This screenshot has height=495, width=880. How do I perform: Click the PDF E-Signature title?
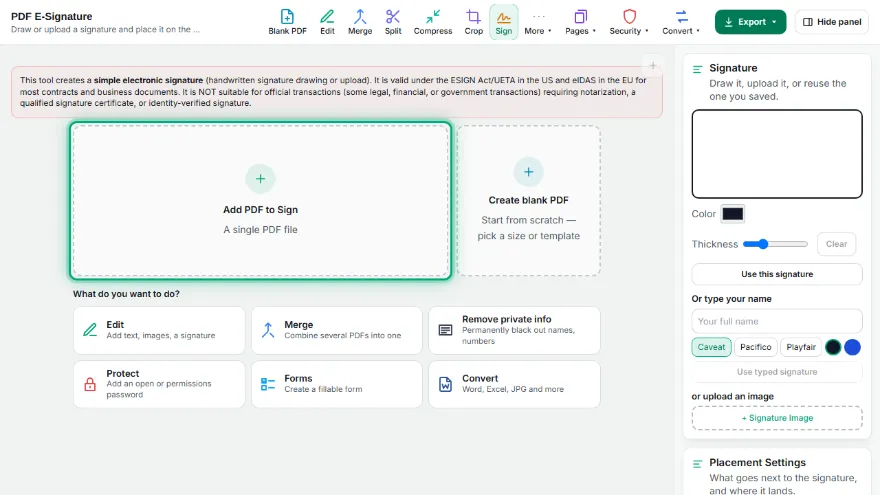click(52, 16)
